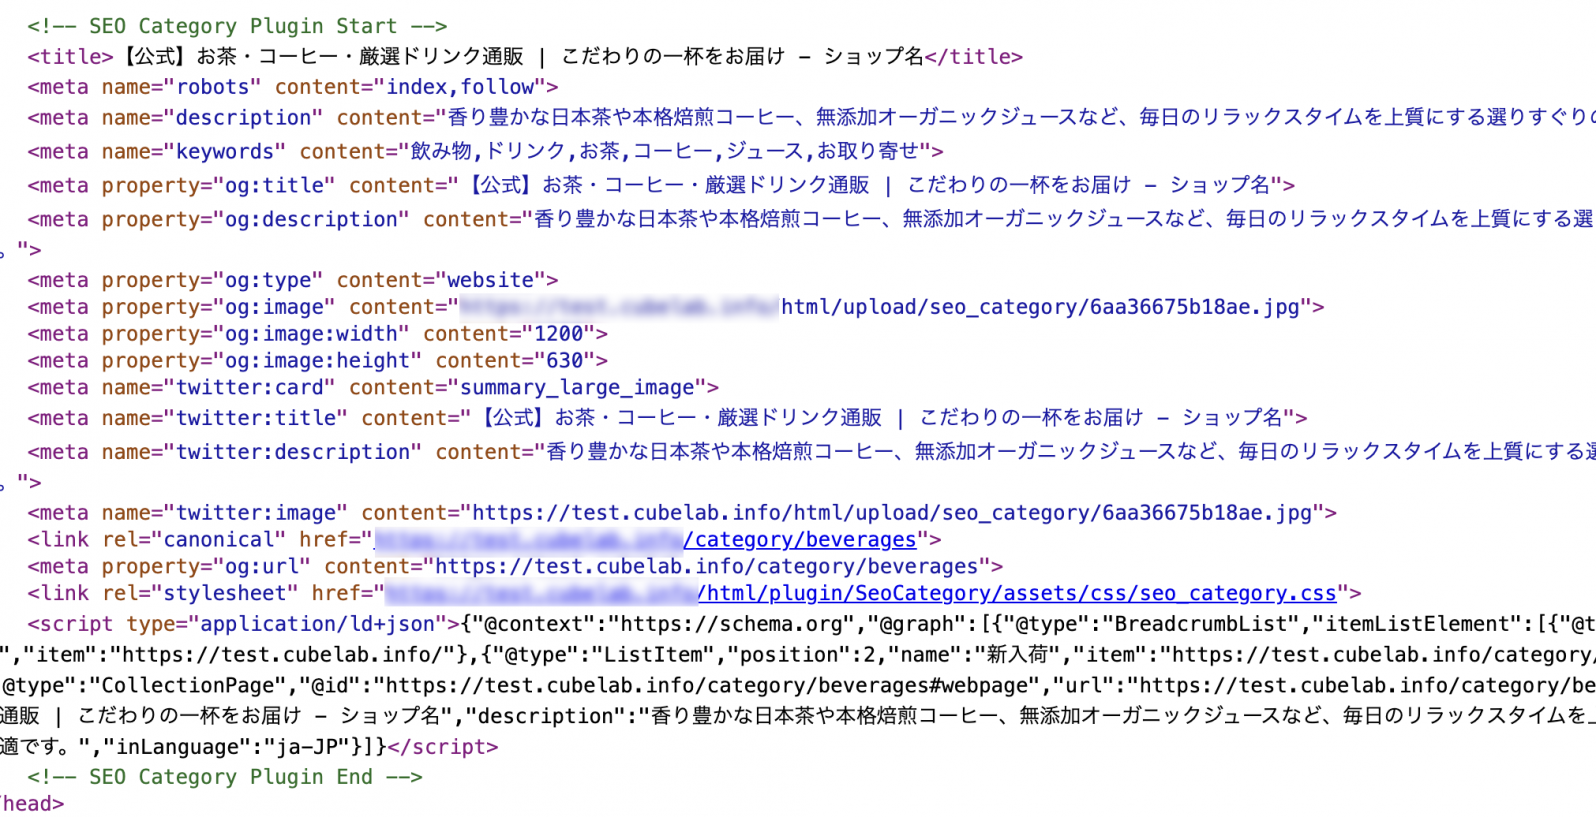
Task: Click the 'SEO Category Plugin End' comment
Action: pyautogui.click(x=225, y=777)
